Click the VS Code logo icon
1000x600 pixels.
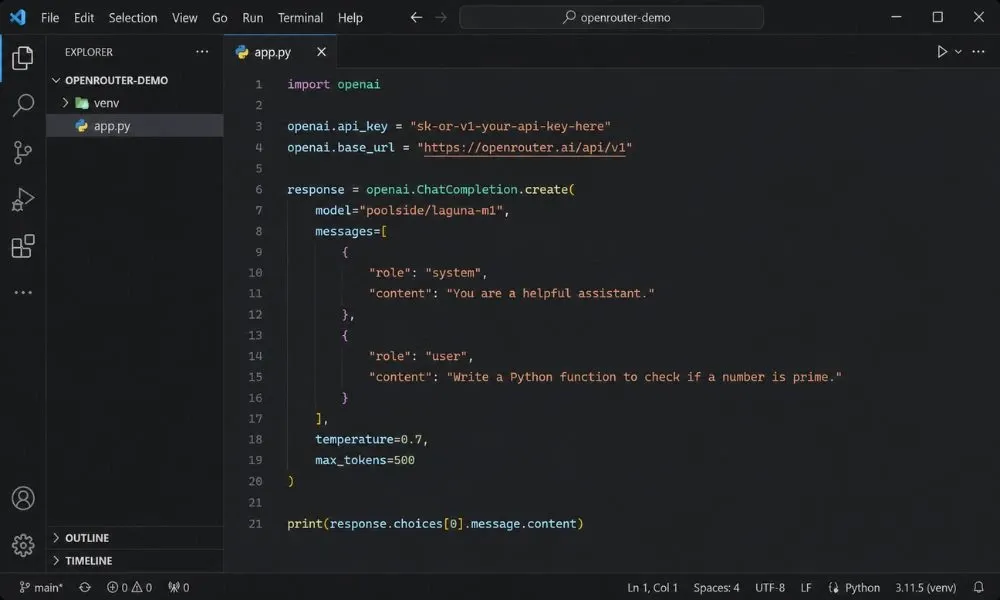(x=18, y=17)
